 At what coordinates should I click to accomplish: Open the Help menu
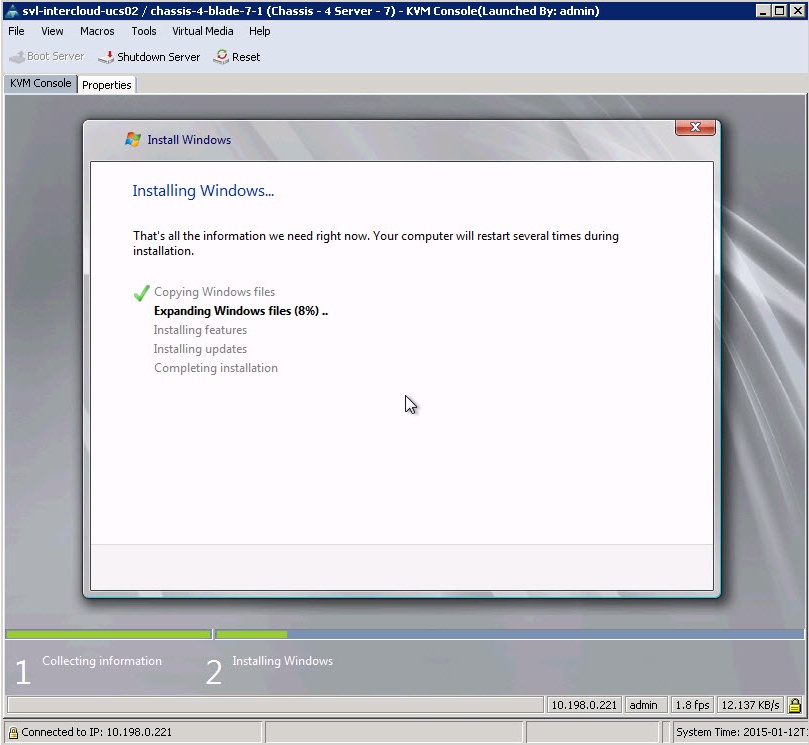coord(260,31)
